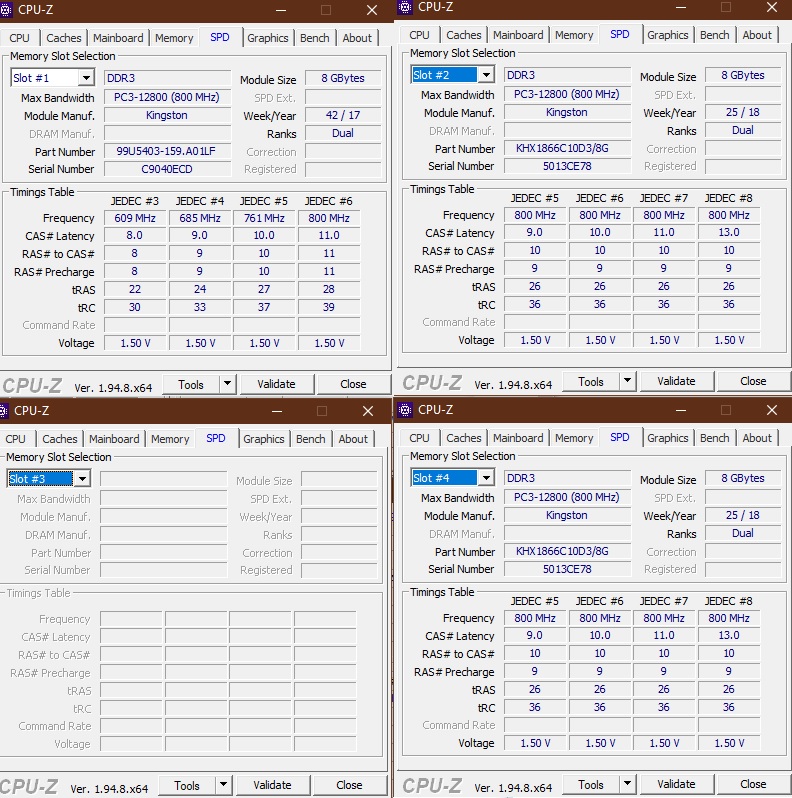
Task: Open Memory tab in Slot #1 window
Action: pyautogui.click(x=174, y=38)
